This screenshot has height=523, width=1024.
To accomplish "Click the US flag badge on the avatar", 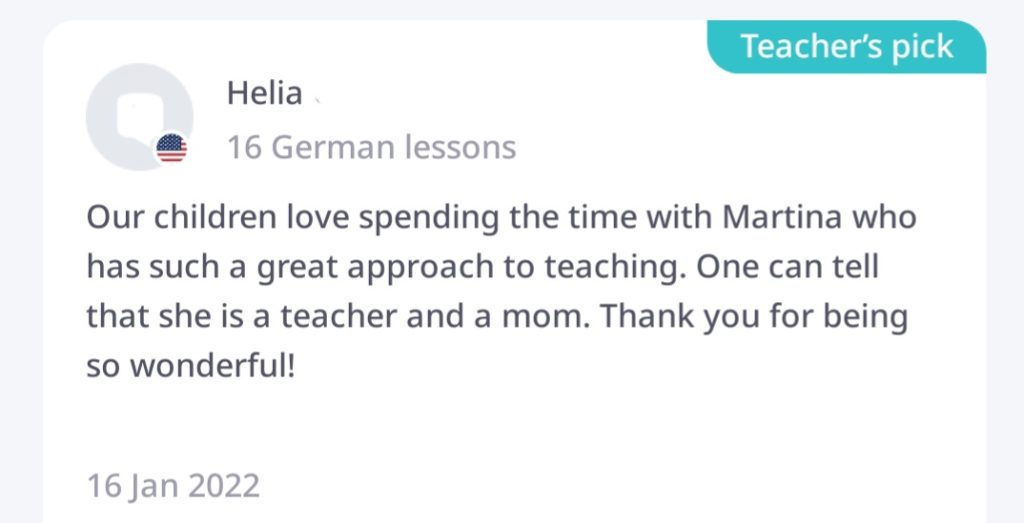I will coord(171,150).
